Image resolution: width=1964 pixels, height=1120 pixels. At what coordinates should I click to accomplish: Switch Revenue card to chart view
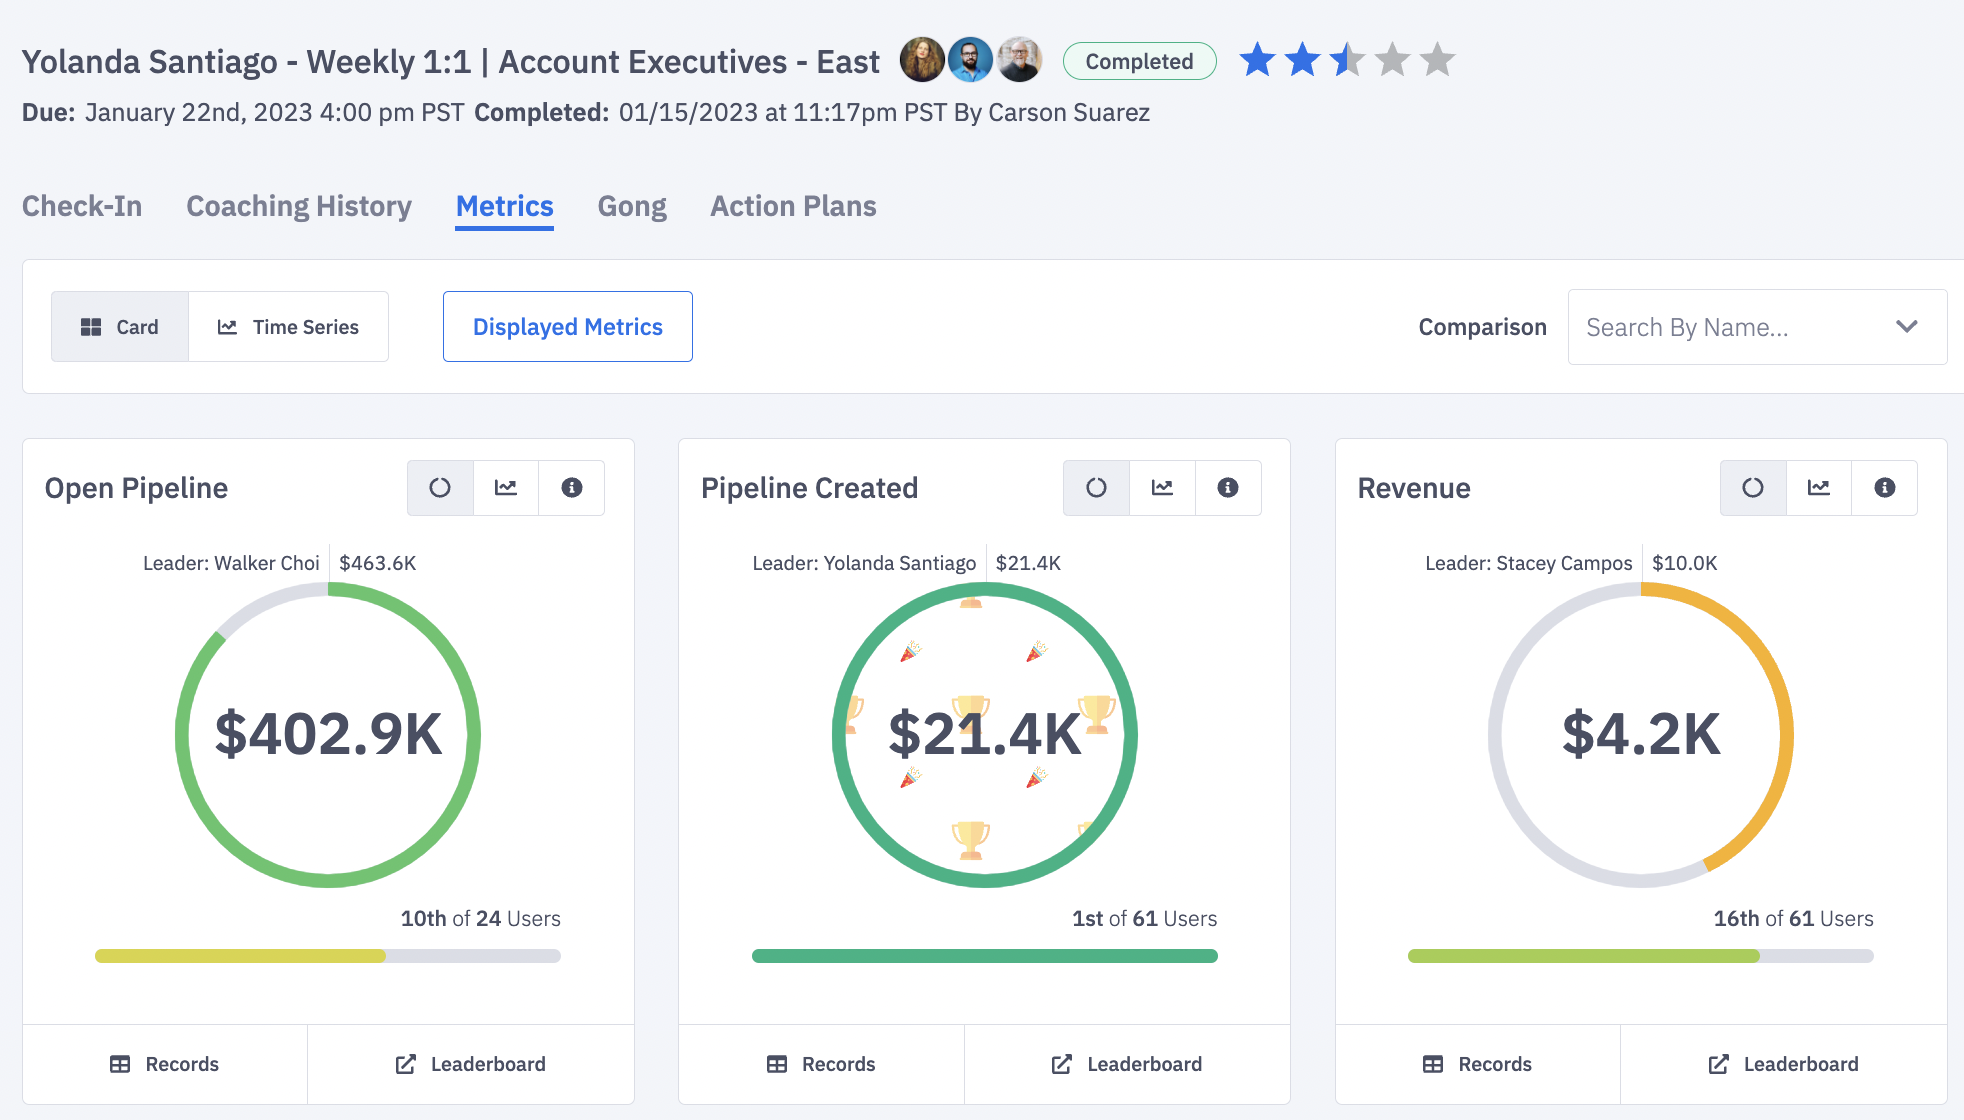tap(1819, 488)
